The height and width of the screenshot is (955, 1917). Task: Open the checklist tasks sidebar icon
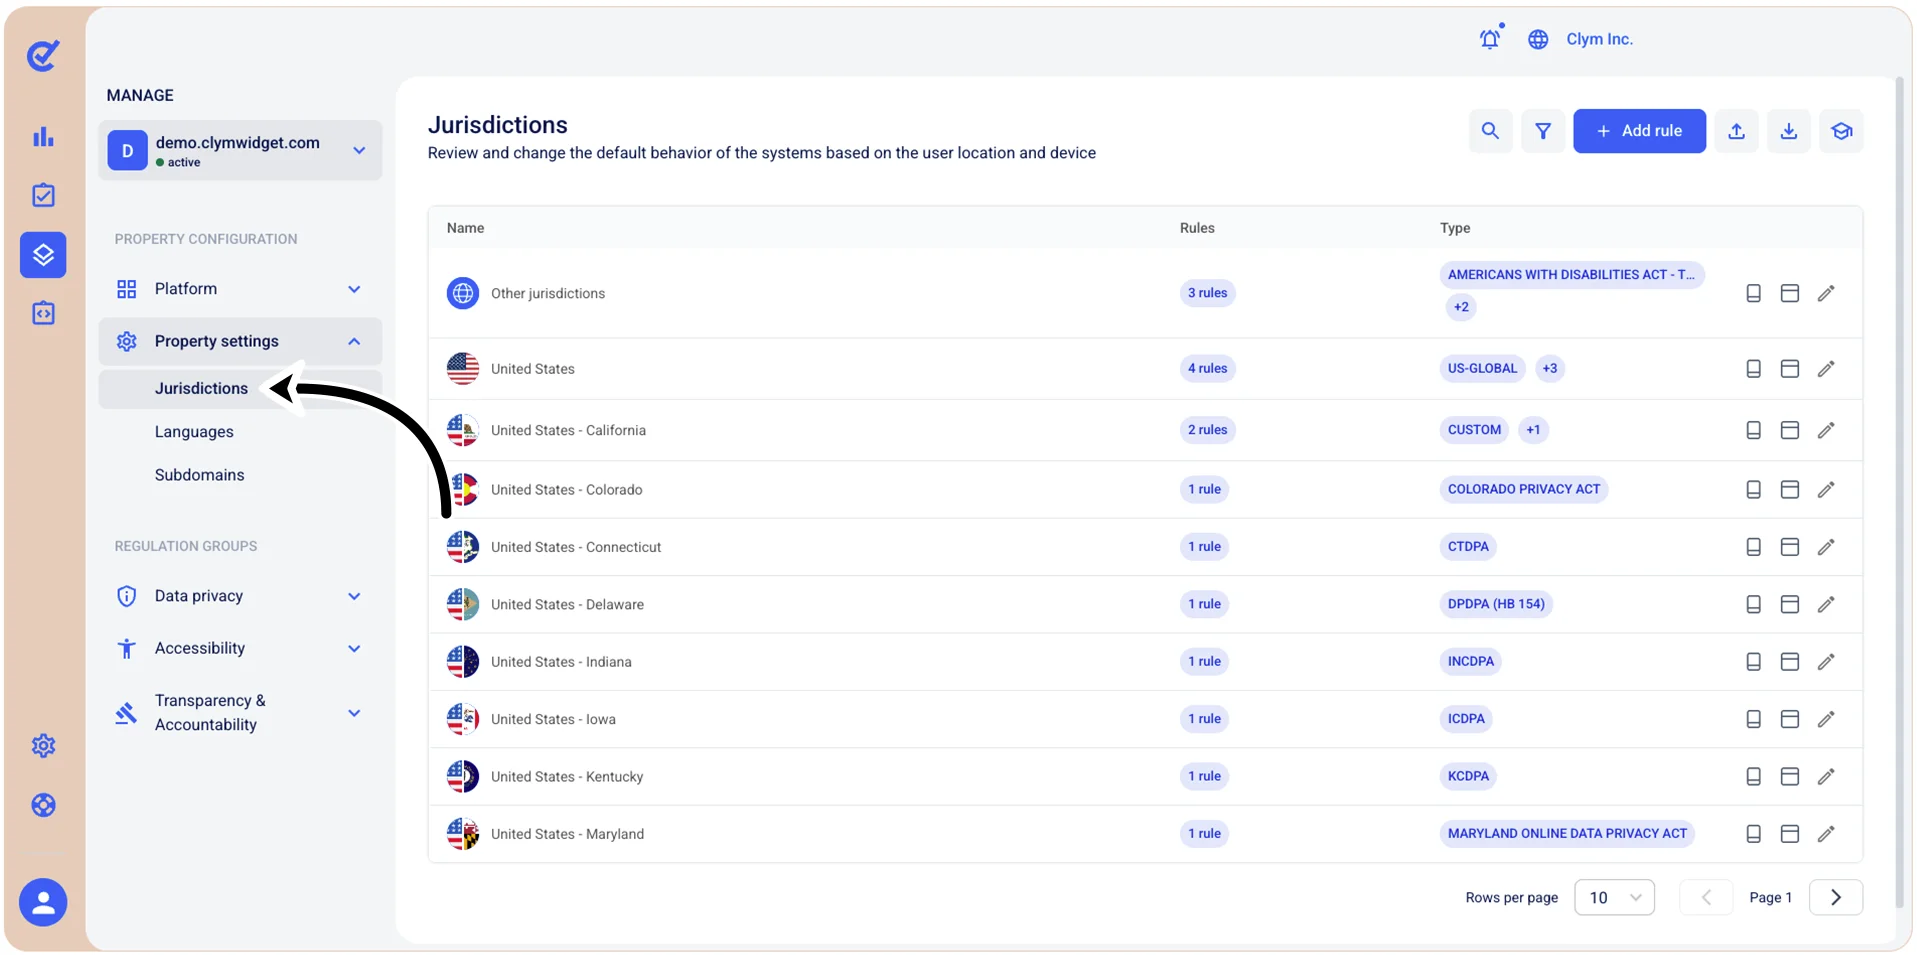[x=43, y=195]
